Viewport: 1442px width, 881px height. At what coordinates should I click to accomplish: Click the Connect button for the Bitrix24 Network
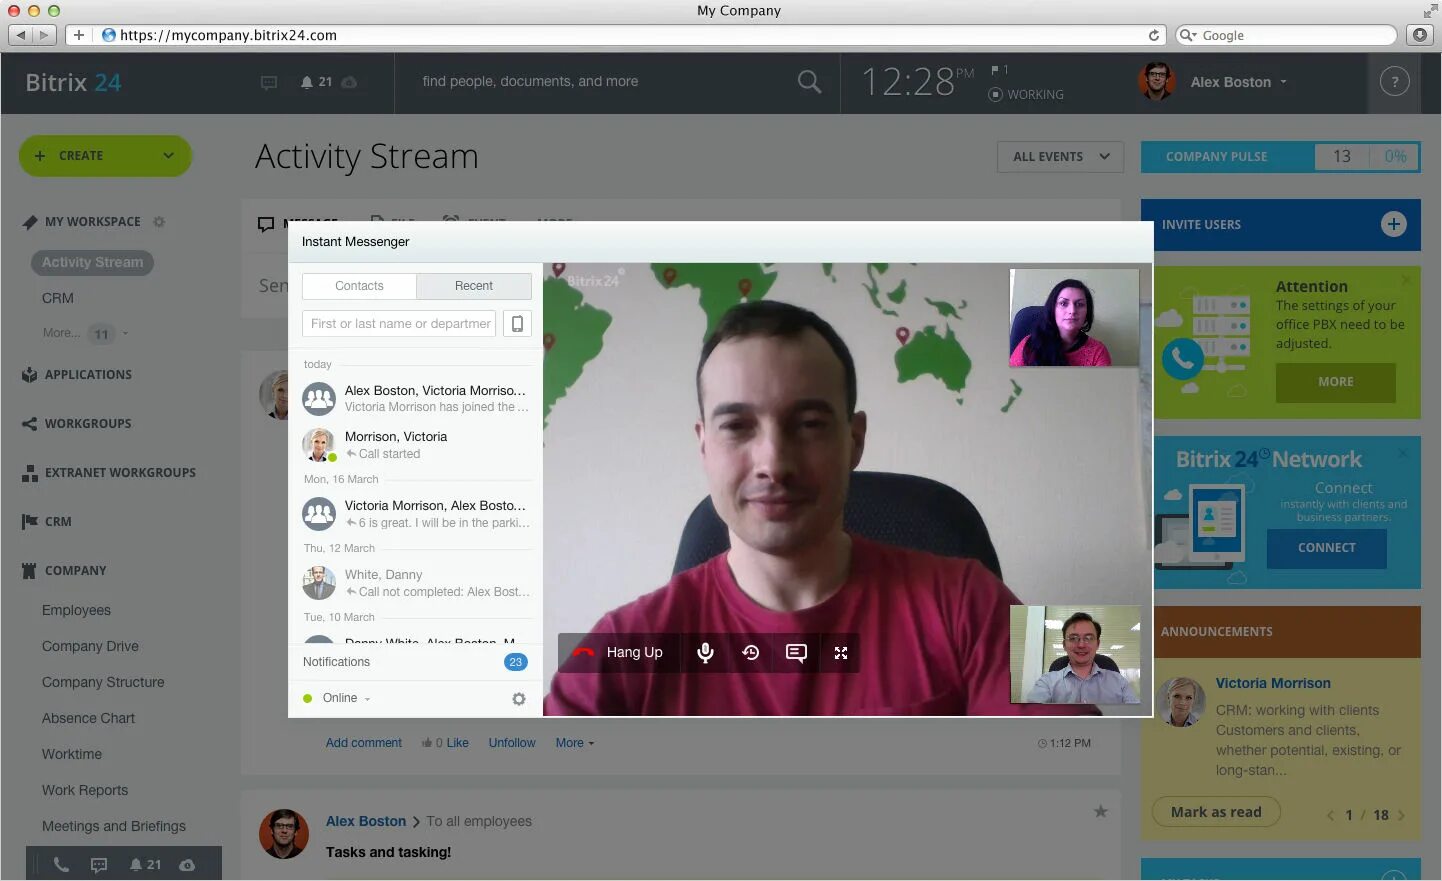pyautogui.click(x=1327, y=548)
